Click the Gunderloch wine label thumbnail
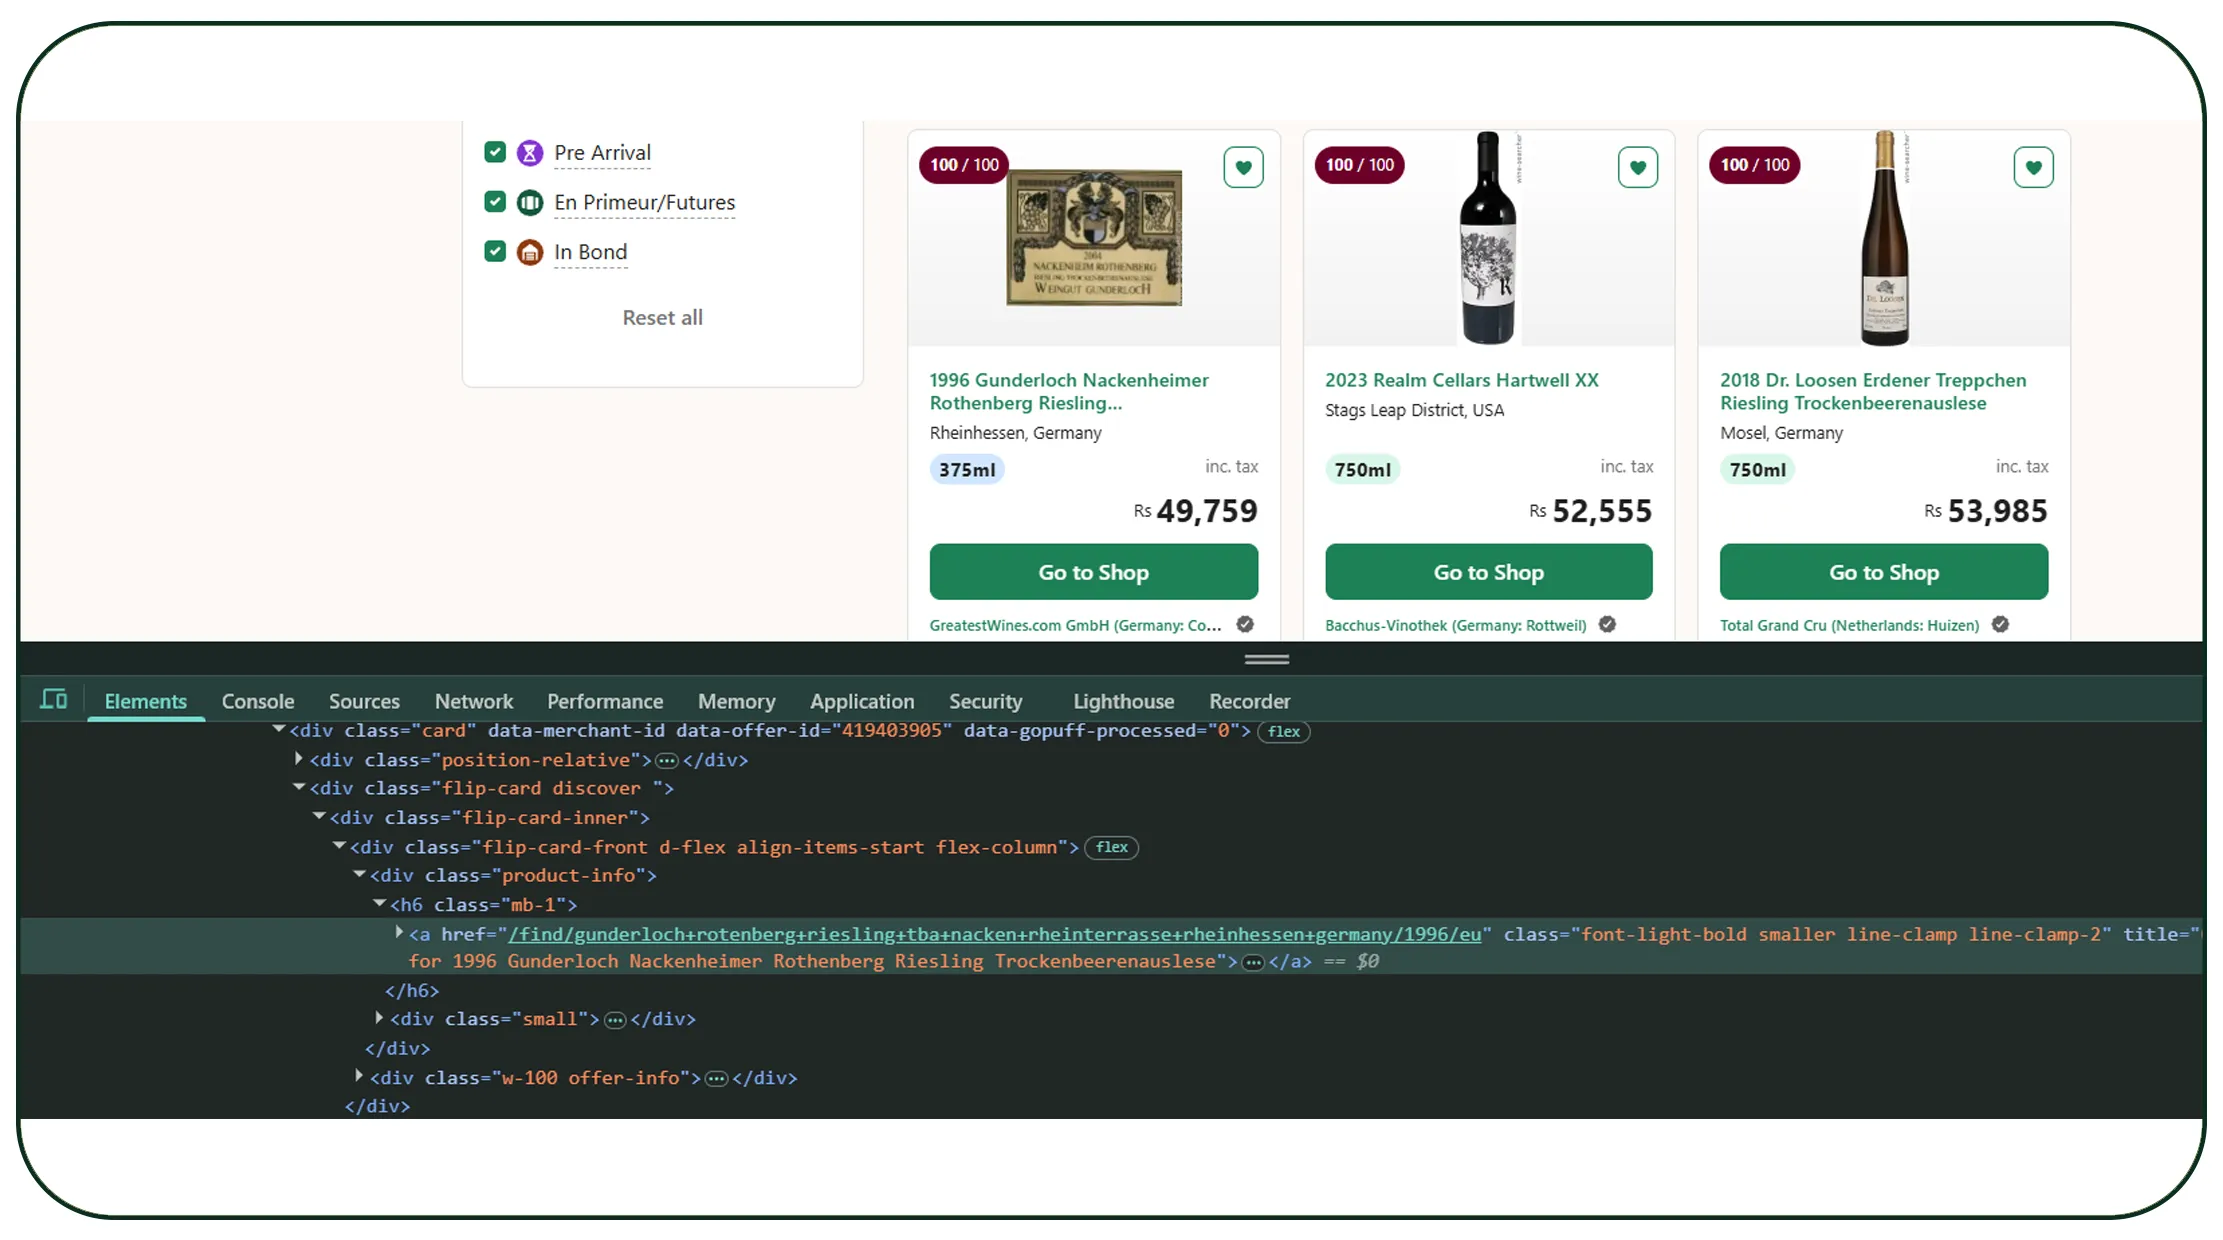Image resolution: width=2223 pixels, height=1240 pixels. [x=1094, y=238]
